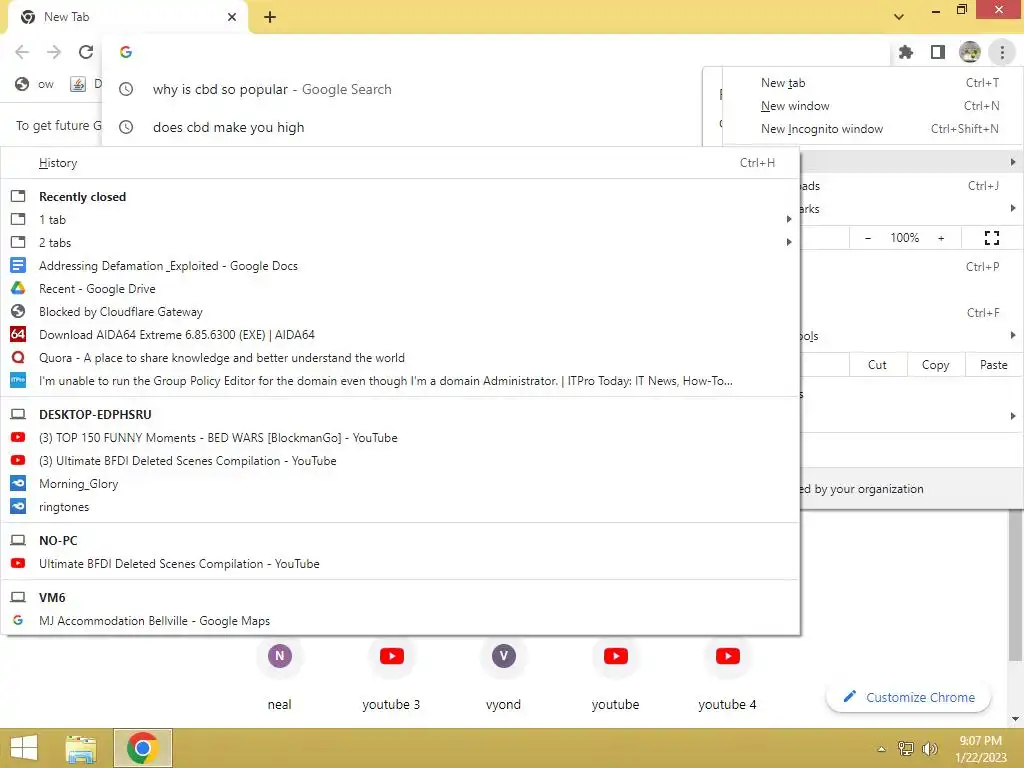Show hidden tray icons arrow
Viewport: 1024px width, 768px height.
pyautogui.click(x=882, y=749)
